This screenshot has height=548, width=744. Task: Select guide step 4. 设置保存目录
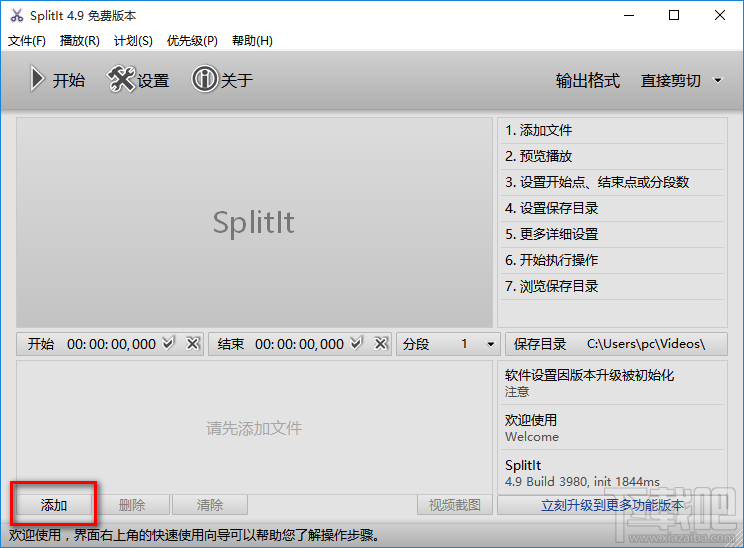(x=612, y=208)
